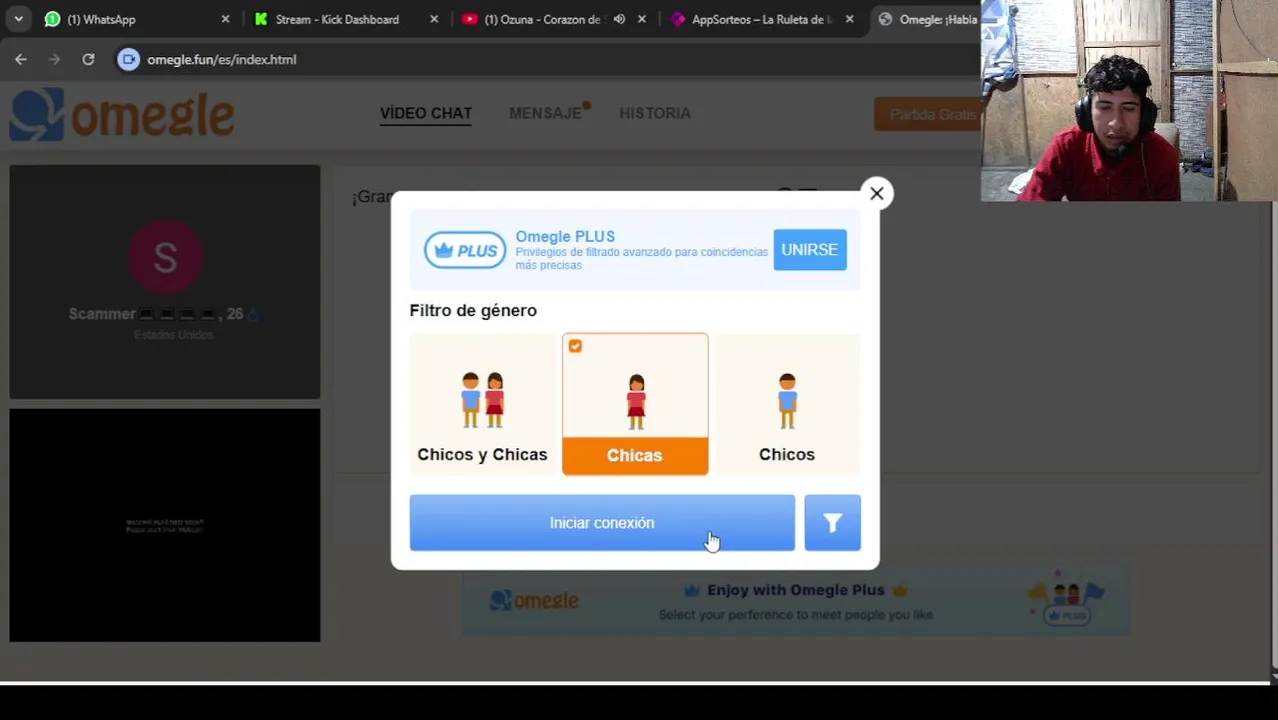Go back in browser history
1278x720 pixels.
tap(21, 60)
